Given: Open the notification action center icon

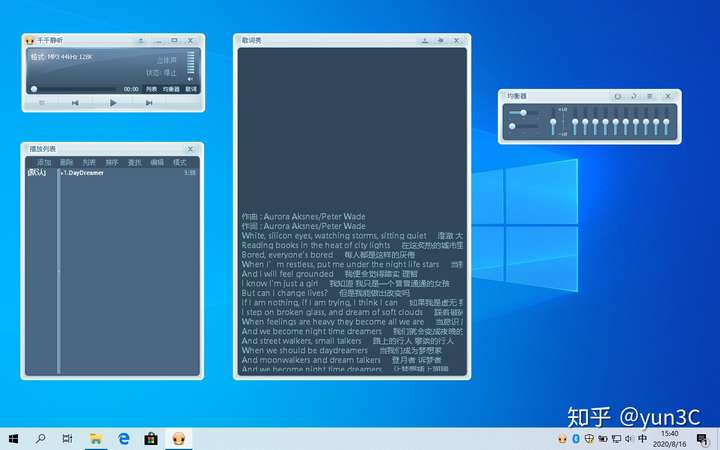Looking at the screenshot, I should 703,439.
